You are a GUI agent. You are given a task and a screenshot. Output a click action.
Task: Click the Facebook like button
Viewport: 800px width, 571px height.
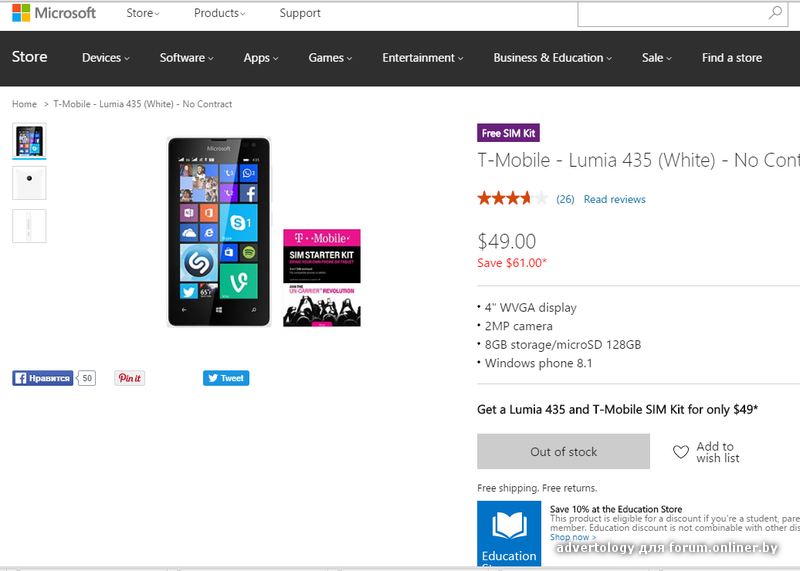(43, 378)
